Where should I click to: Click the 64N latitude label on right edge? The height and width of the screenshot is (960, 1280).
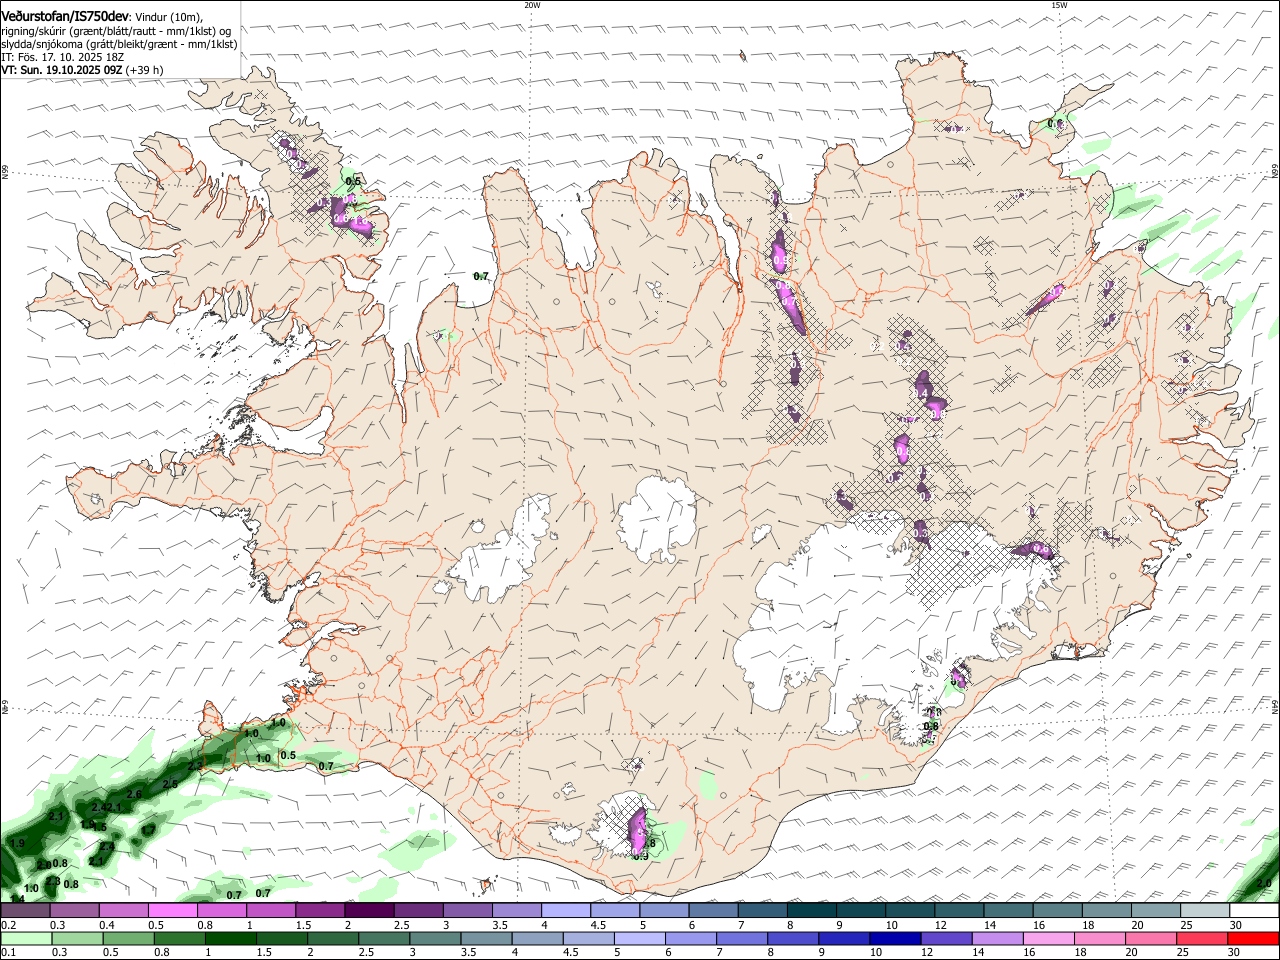pyautogui.click(x=1275, y=707)
